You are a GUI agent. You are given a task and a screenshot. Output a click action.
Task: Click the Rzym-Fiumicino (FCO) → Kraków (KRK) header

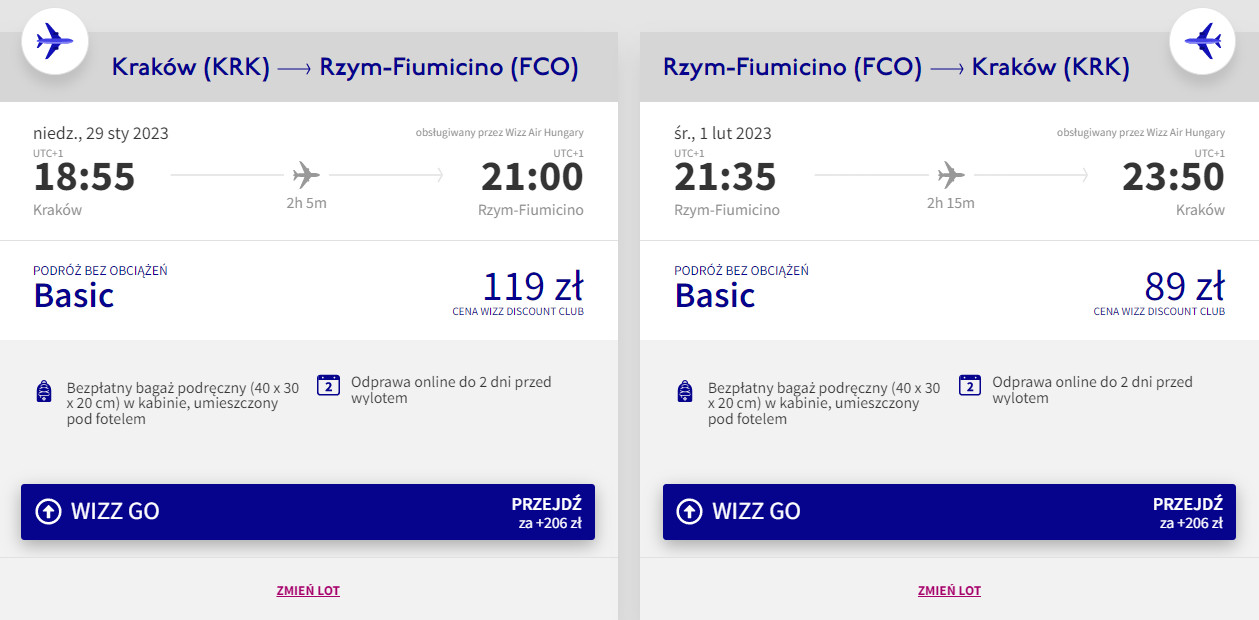point(896,67)
